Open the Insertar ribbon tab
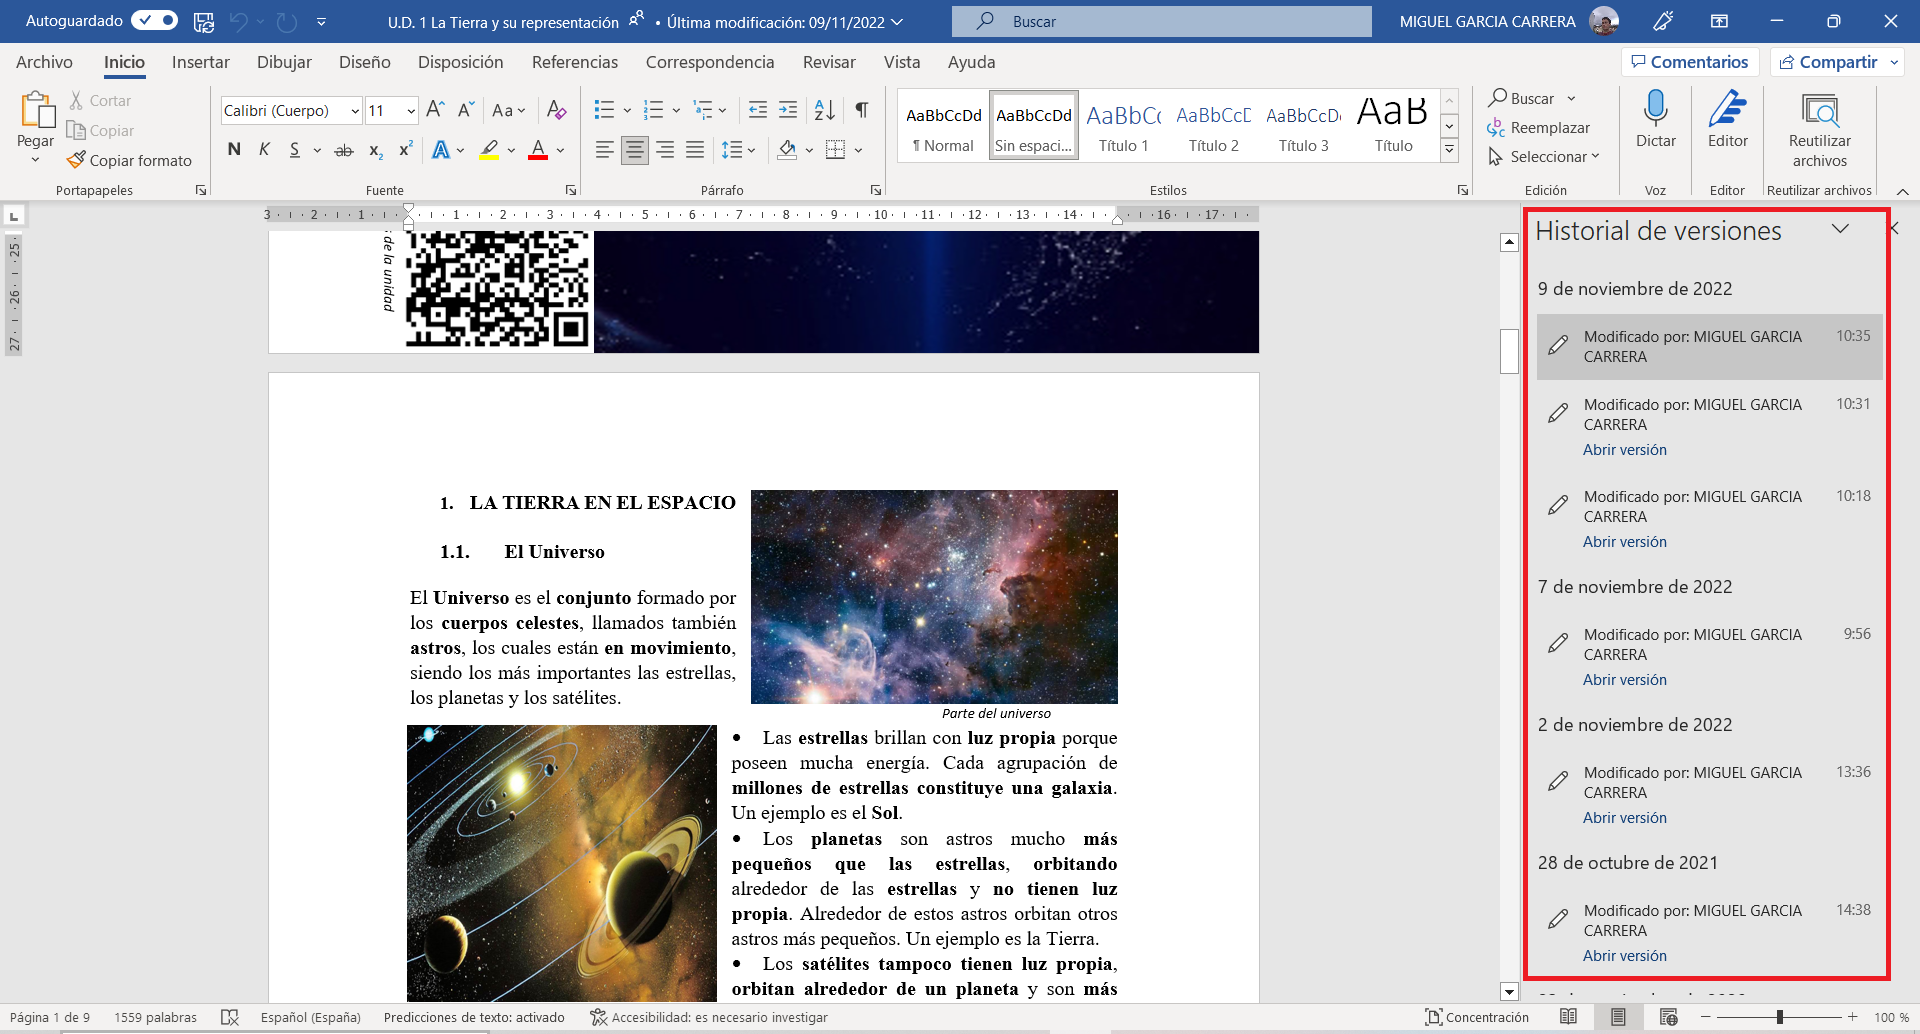The width and height of the screenshot is (1920, 1034). pos(200,62)
